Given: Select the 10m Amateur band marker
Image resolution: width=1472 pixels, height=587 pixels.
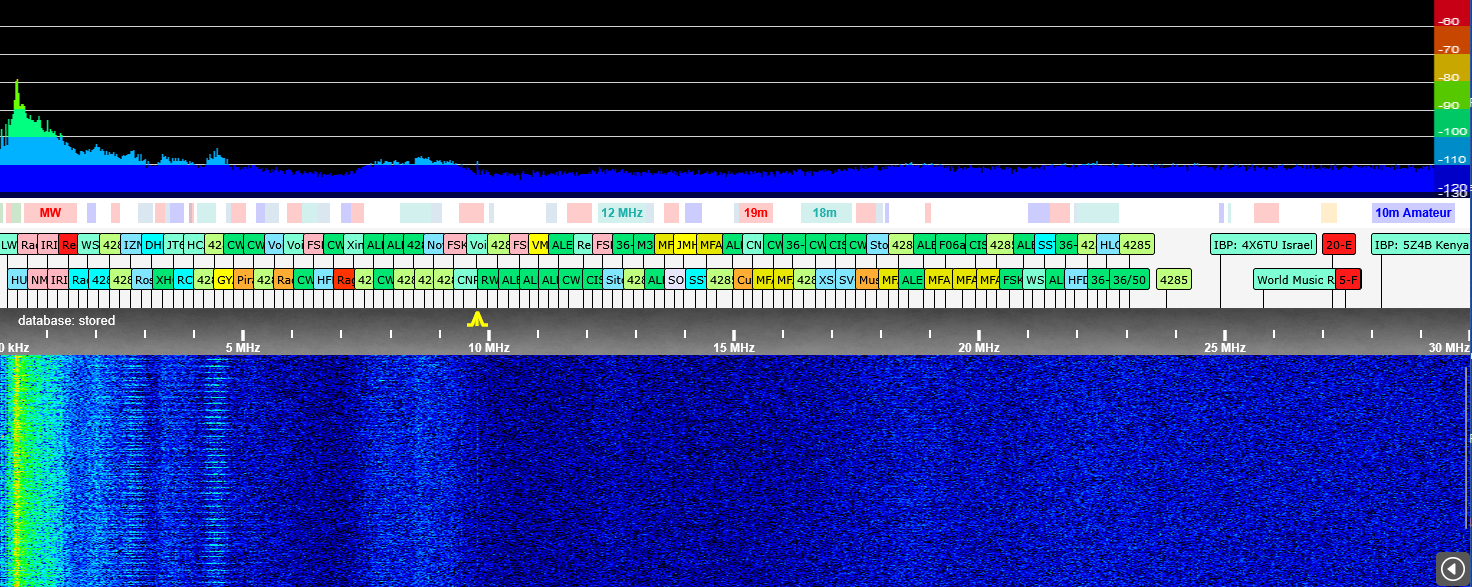Looking at the screenshot, I should (1412, 213).
